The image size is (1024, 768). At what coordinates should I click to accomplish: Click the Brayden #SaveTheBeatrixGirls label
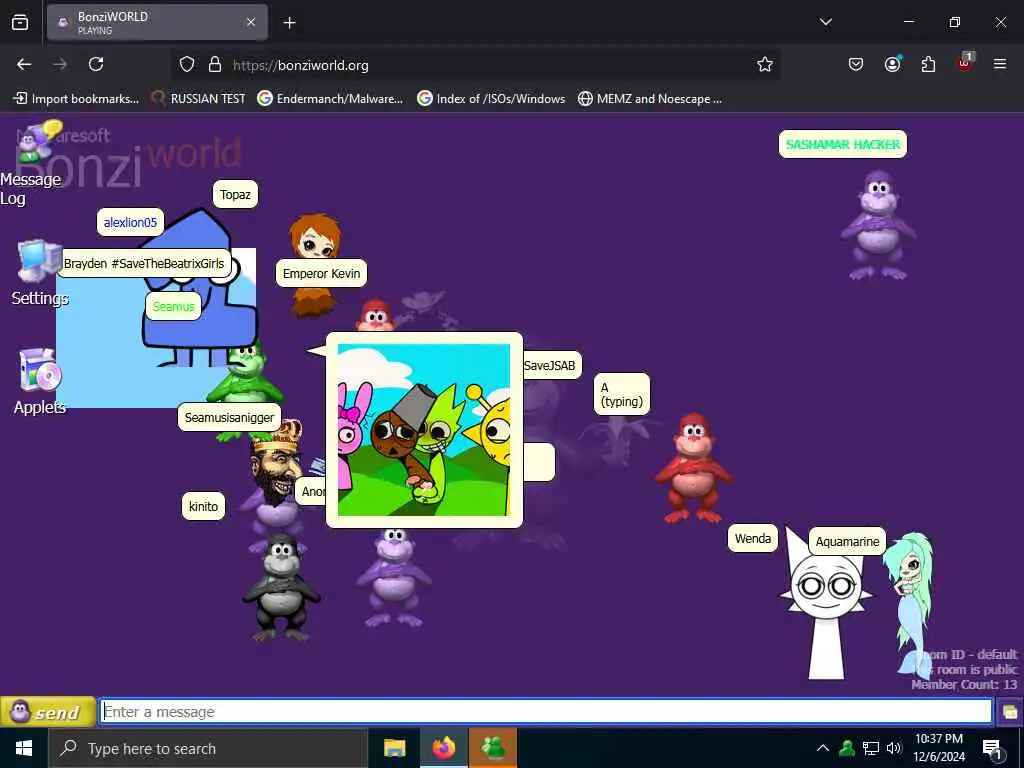pyautogui.click(x=144, y=264)
